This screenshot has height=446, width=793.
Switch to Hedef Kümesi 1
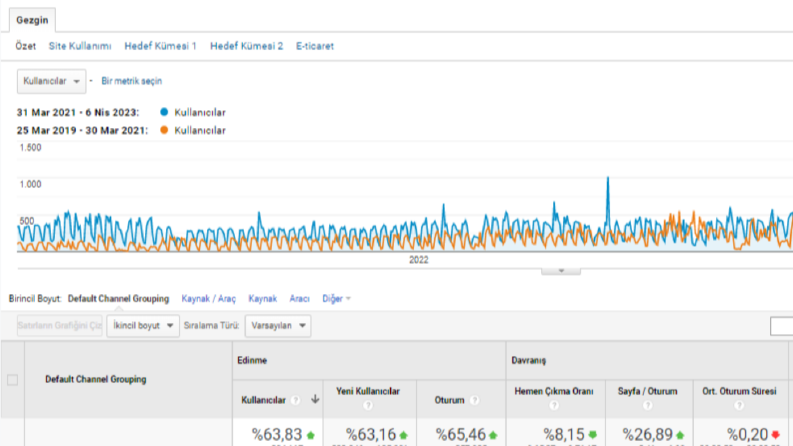pyautogui.click(x=160, y=46)
